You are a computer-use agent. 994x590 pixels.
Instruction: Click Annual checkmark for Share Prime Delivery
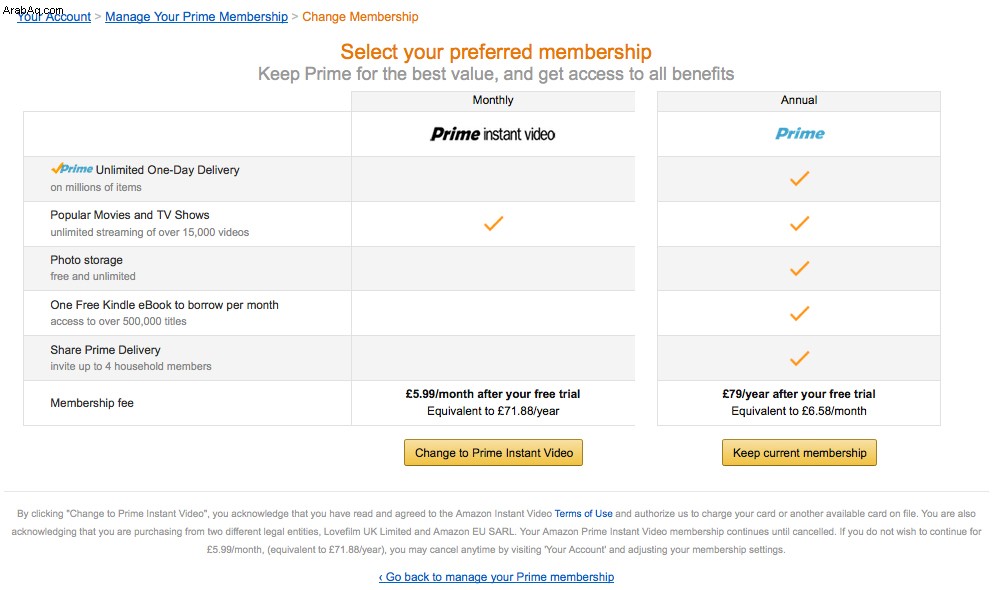point(799,358)
